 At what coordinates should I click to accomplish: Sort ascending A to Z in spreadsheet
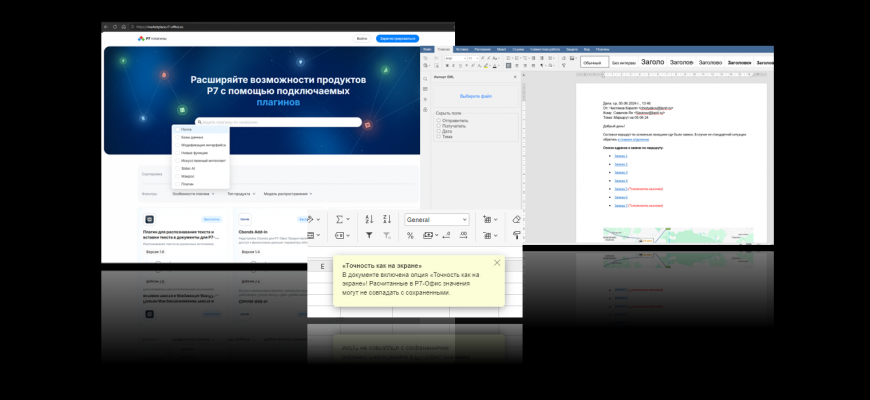[370, 219]
